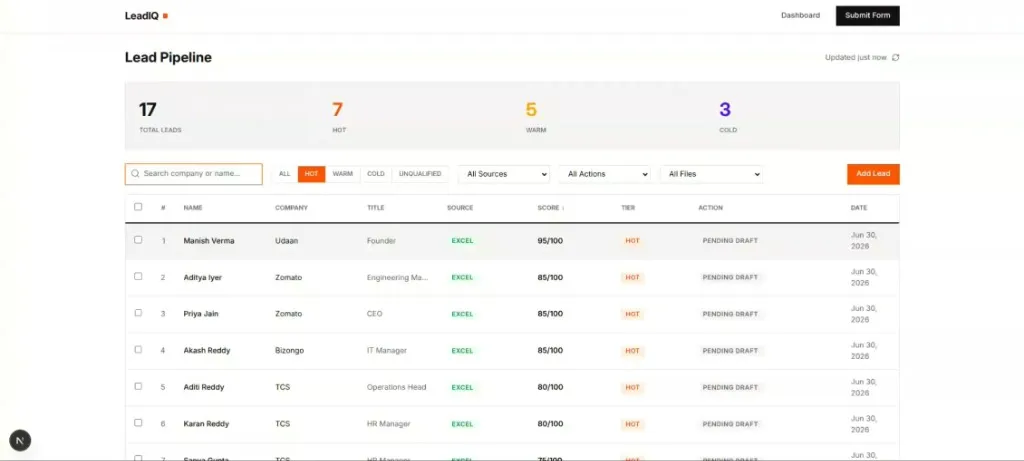Click the CEO title cell
This screenshot has width=1024, height=461.
click(375, 314)
